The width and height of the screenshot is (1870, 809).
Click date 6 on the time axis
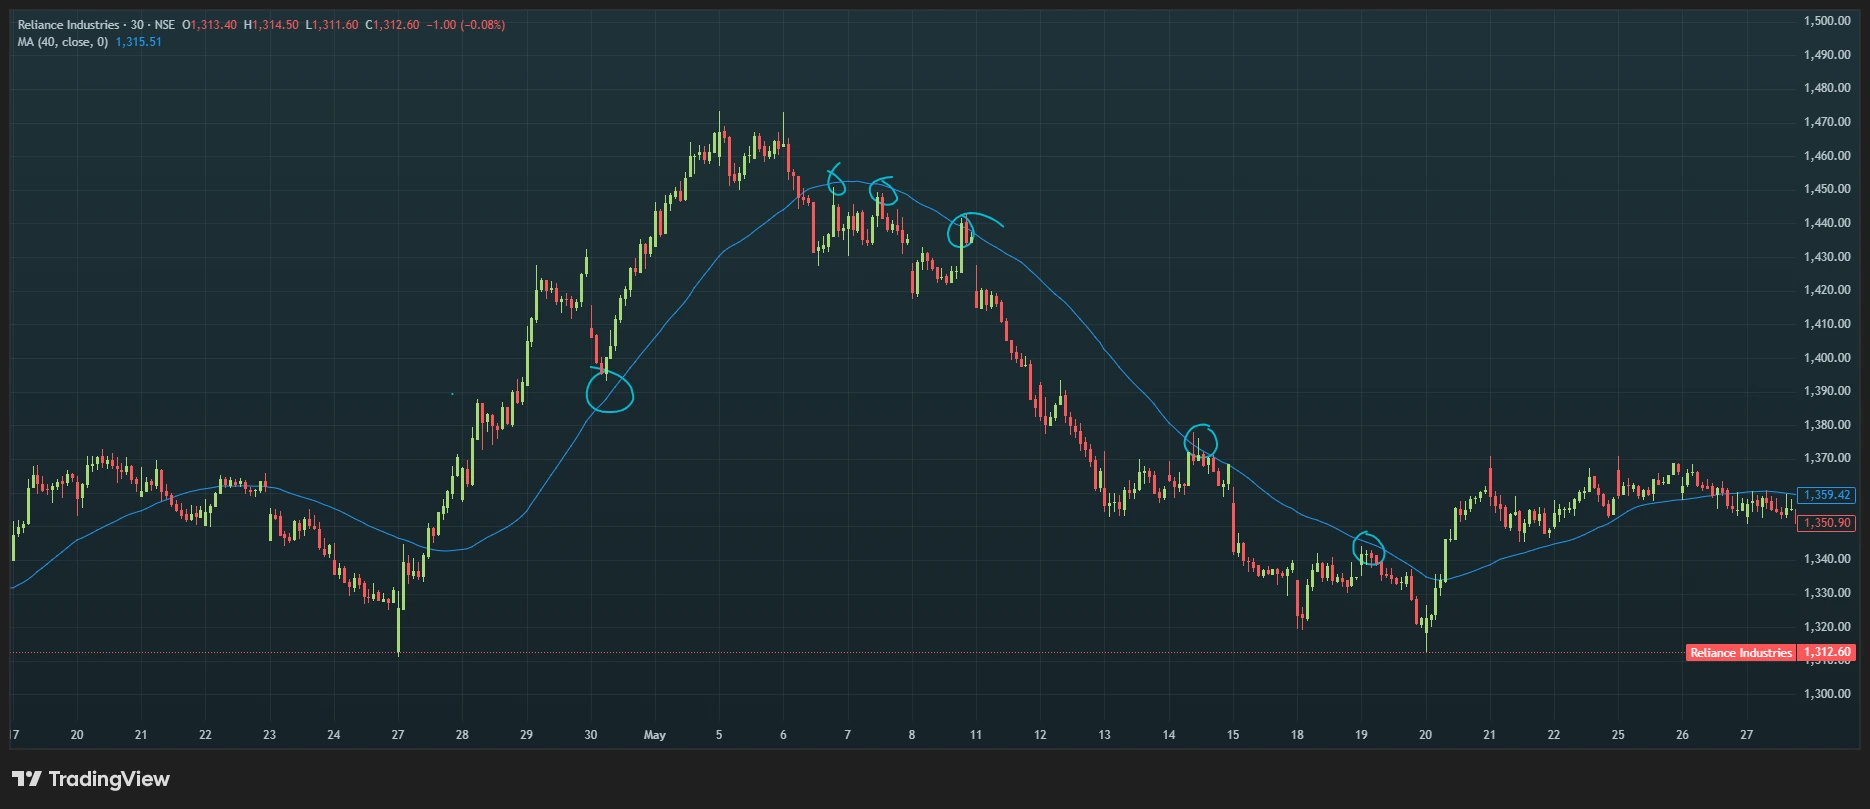coord(783,735)
